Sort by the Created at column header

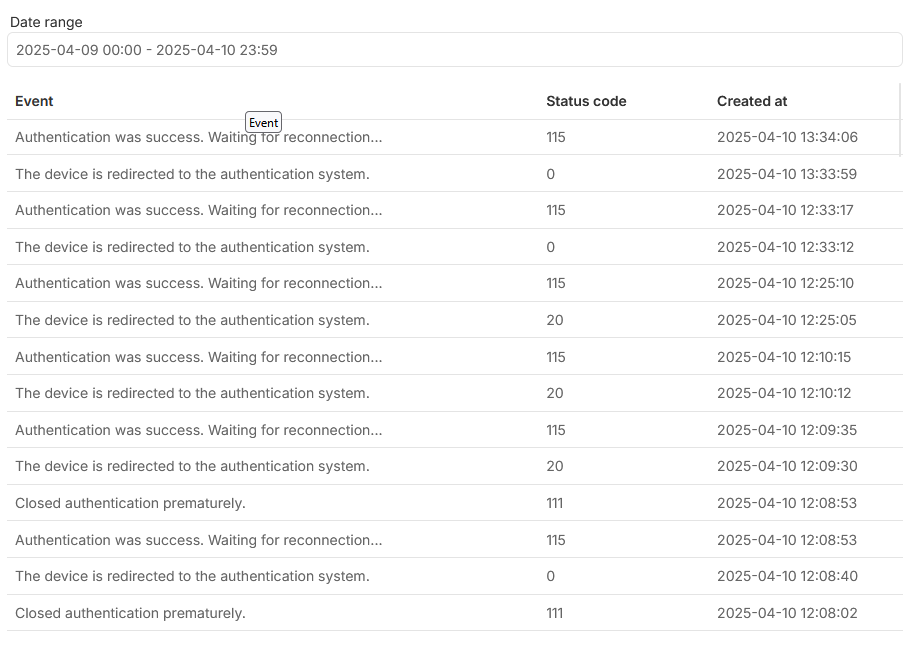(x=751, y=101)
